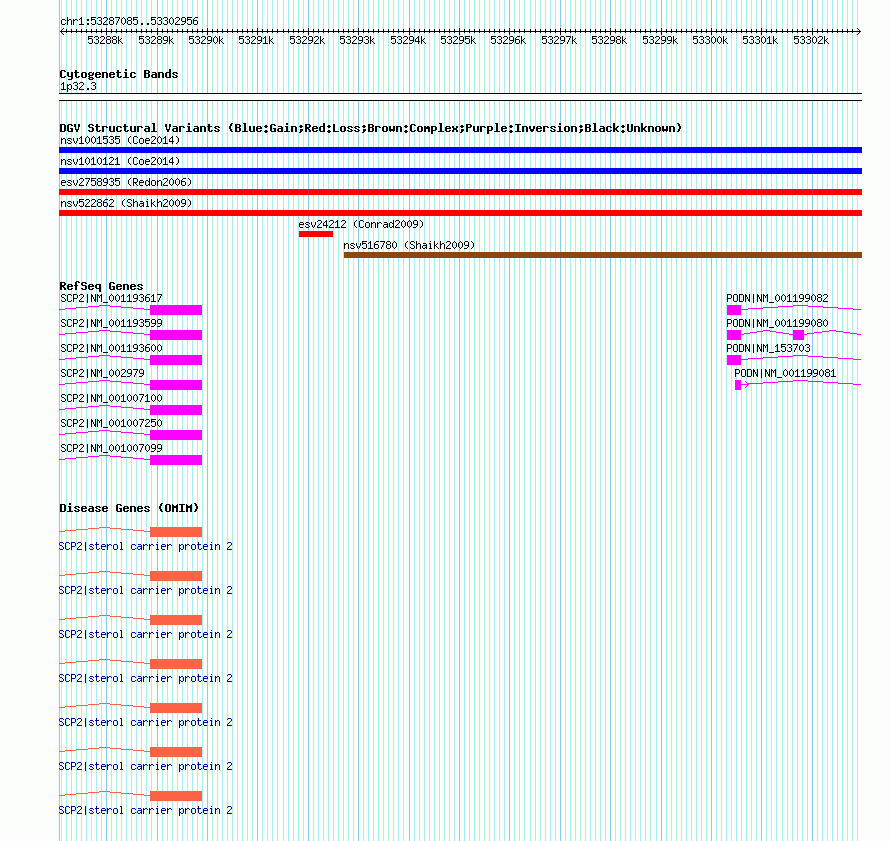
Task: Click the 53298k ruler tick label
Action: 609,40
